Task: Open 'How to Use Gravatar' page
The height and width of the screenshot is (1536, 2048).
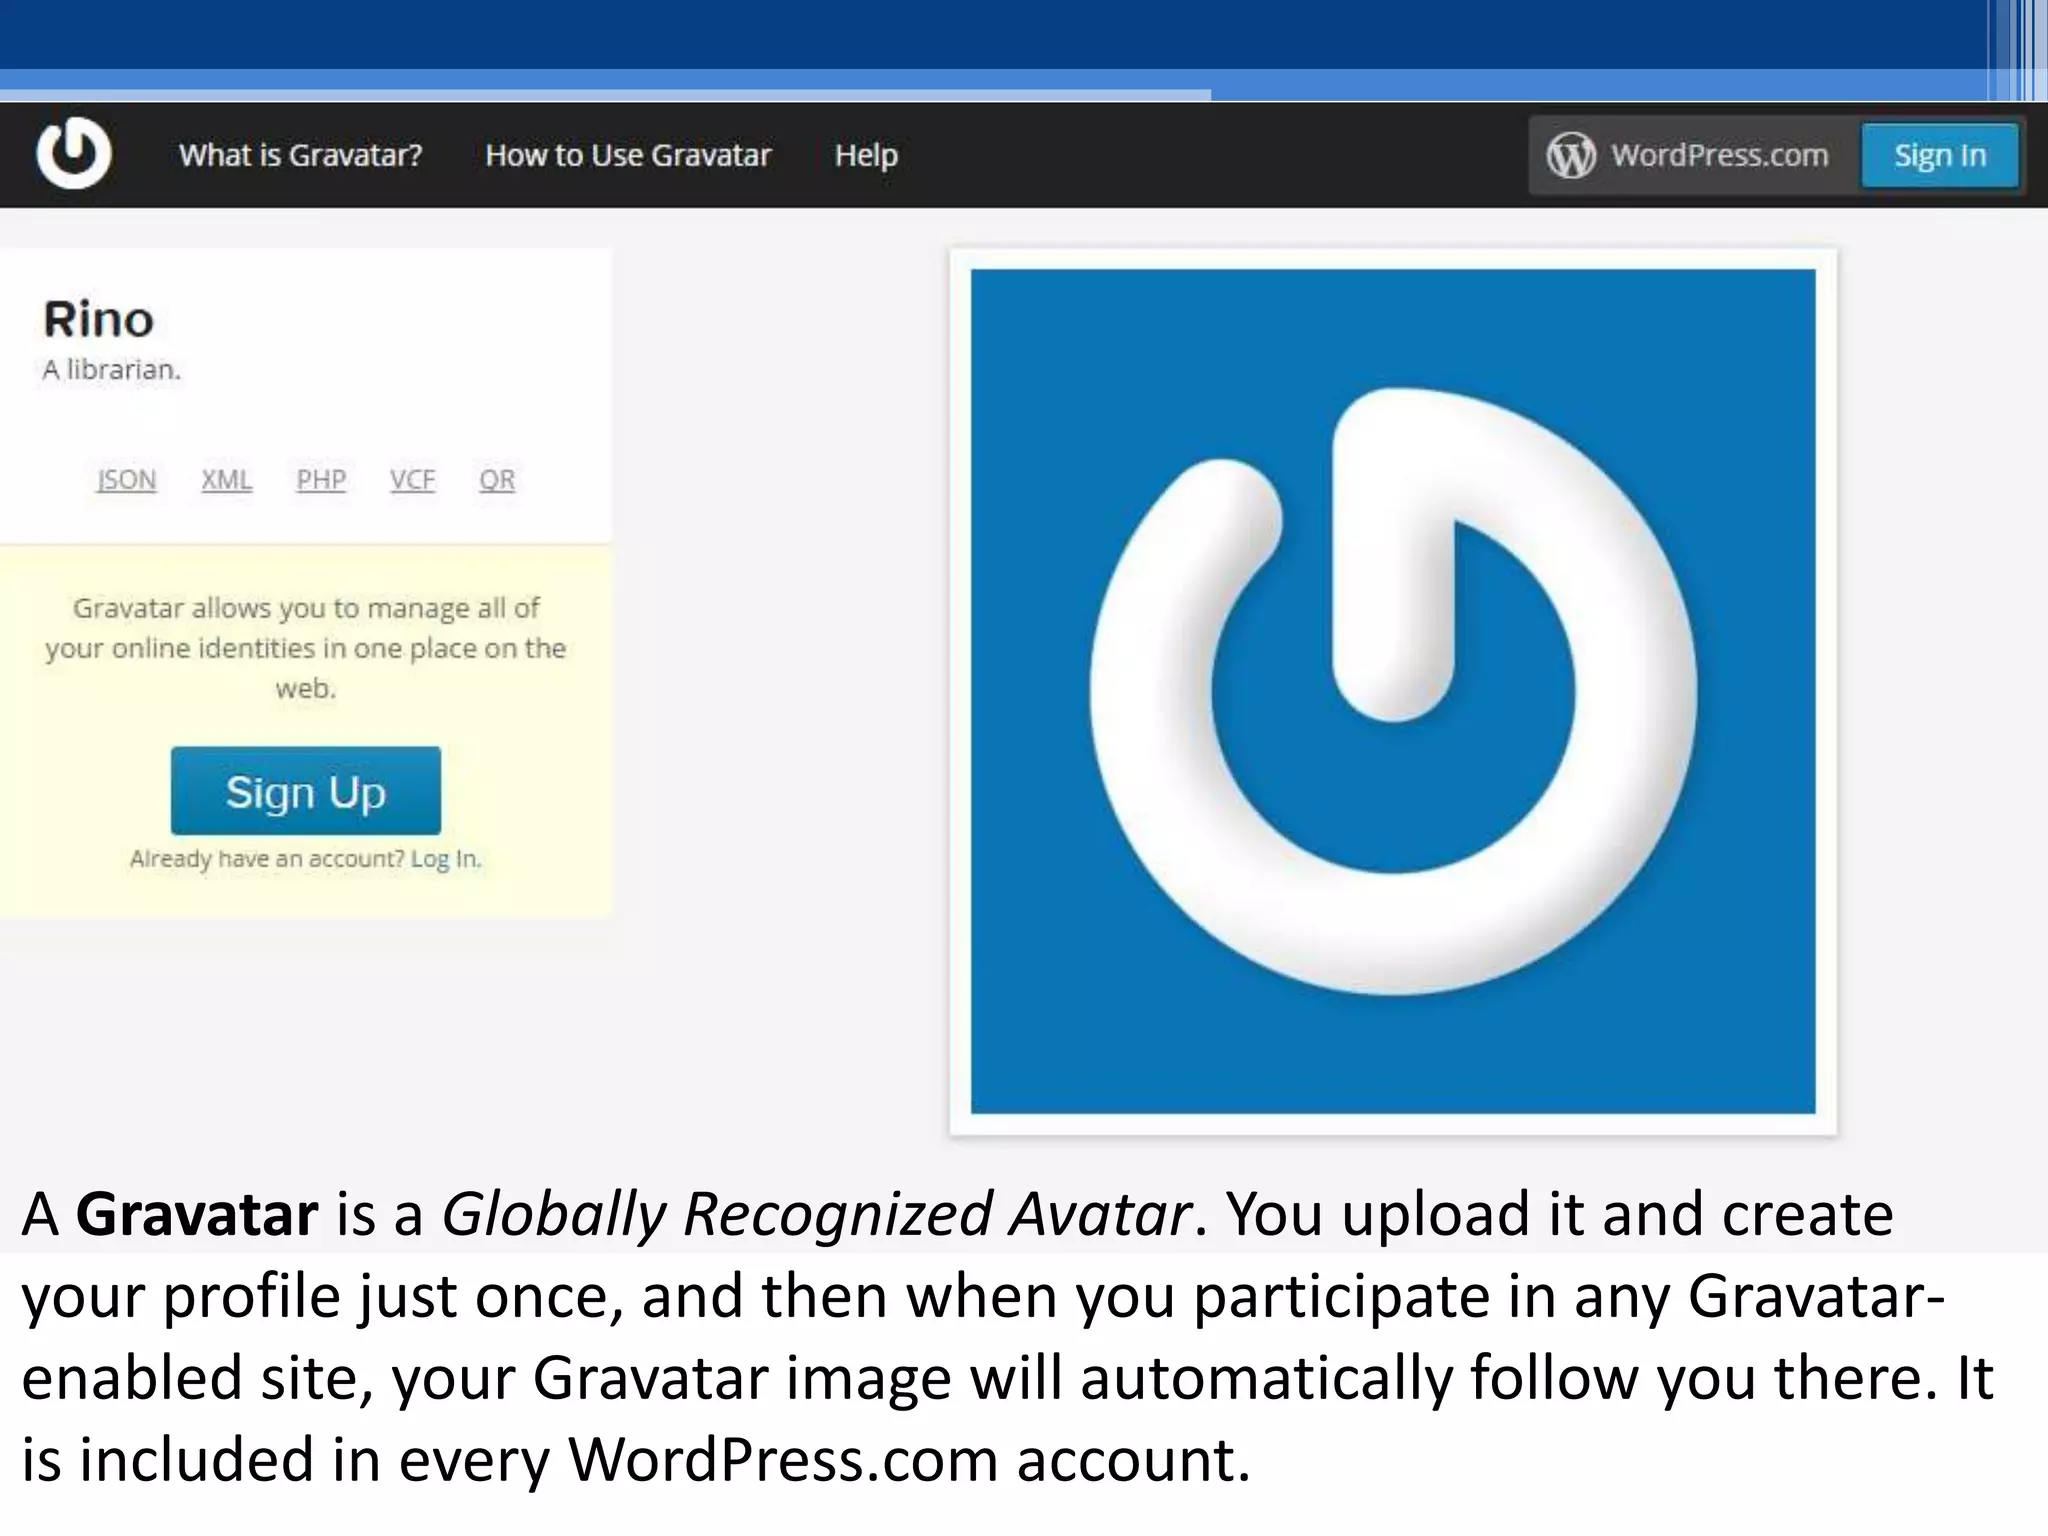Action: [628, 155]
